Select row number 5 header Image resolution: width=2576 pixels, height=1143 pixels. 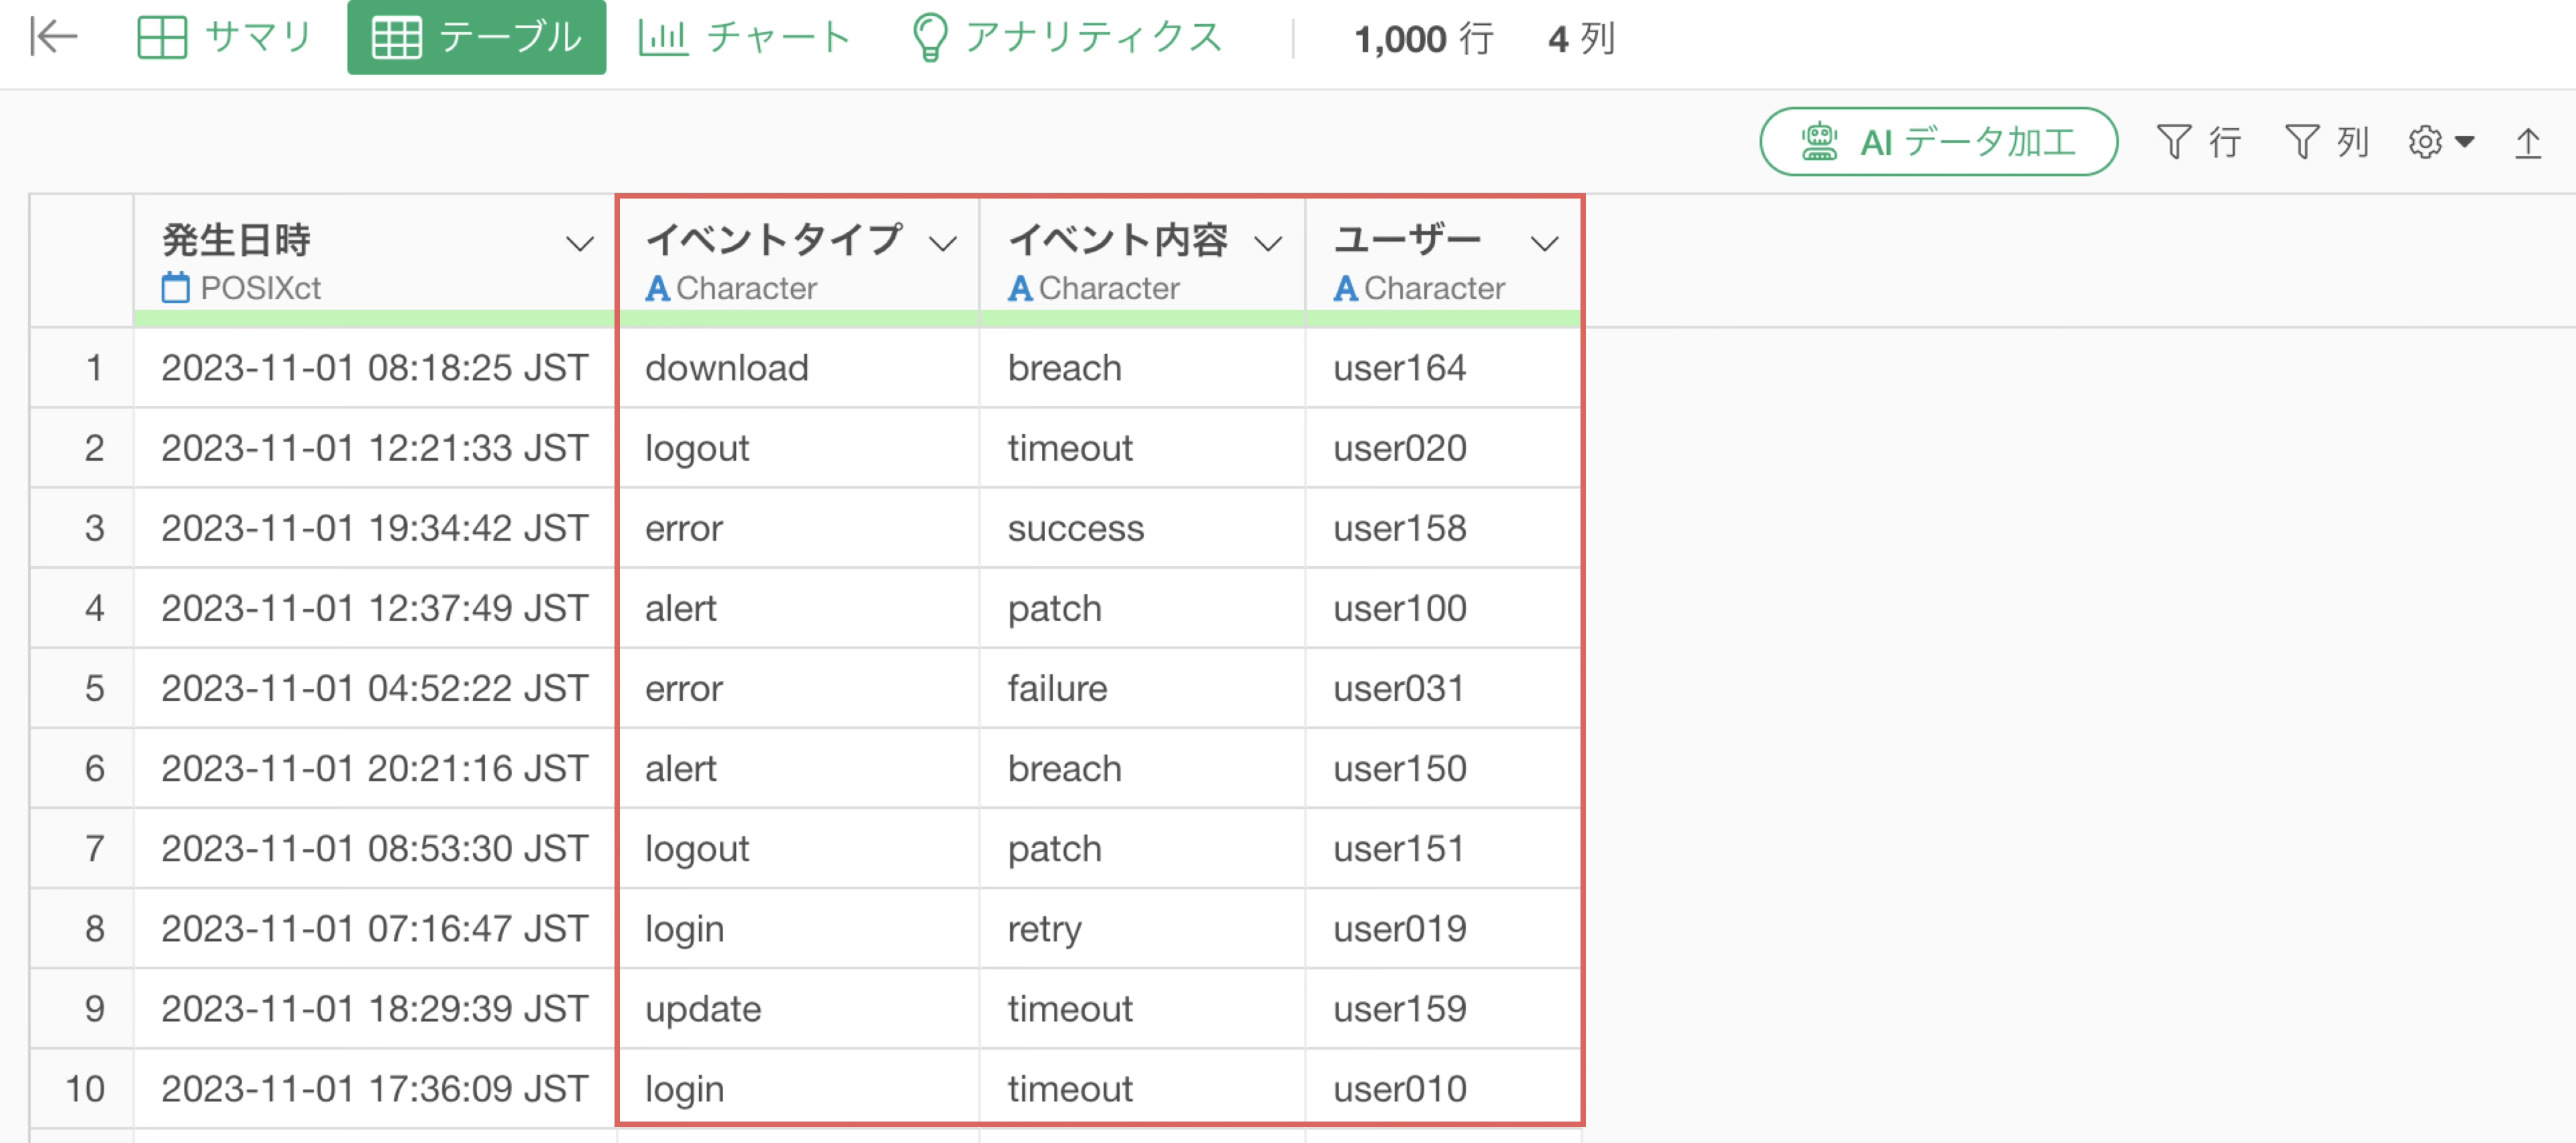point(93,688)
